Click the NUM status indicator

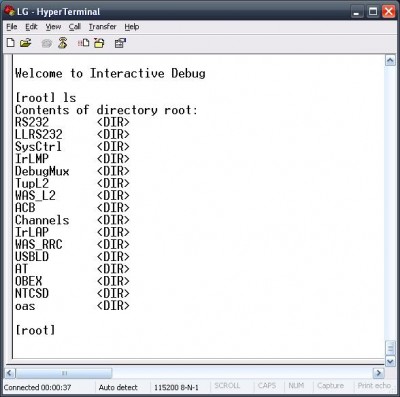[x=296, y=386]
